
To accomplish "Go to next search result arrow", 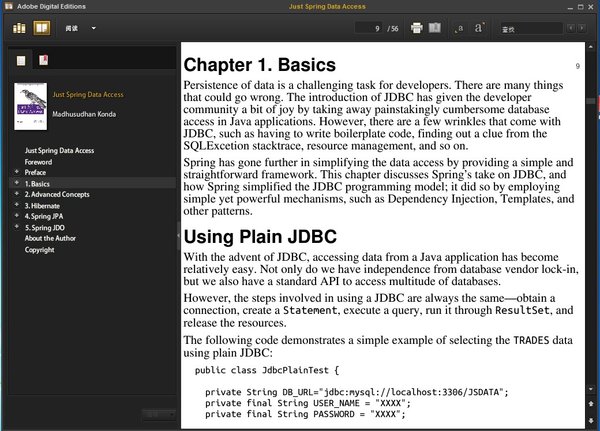I will click(x=582, y=28).
